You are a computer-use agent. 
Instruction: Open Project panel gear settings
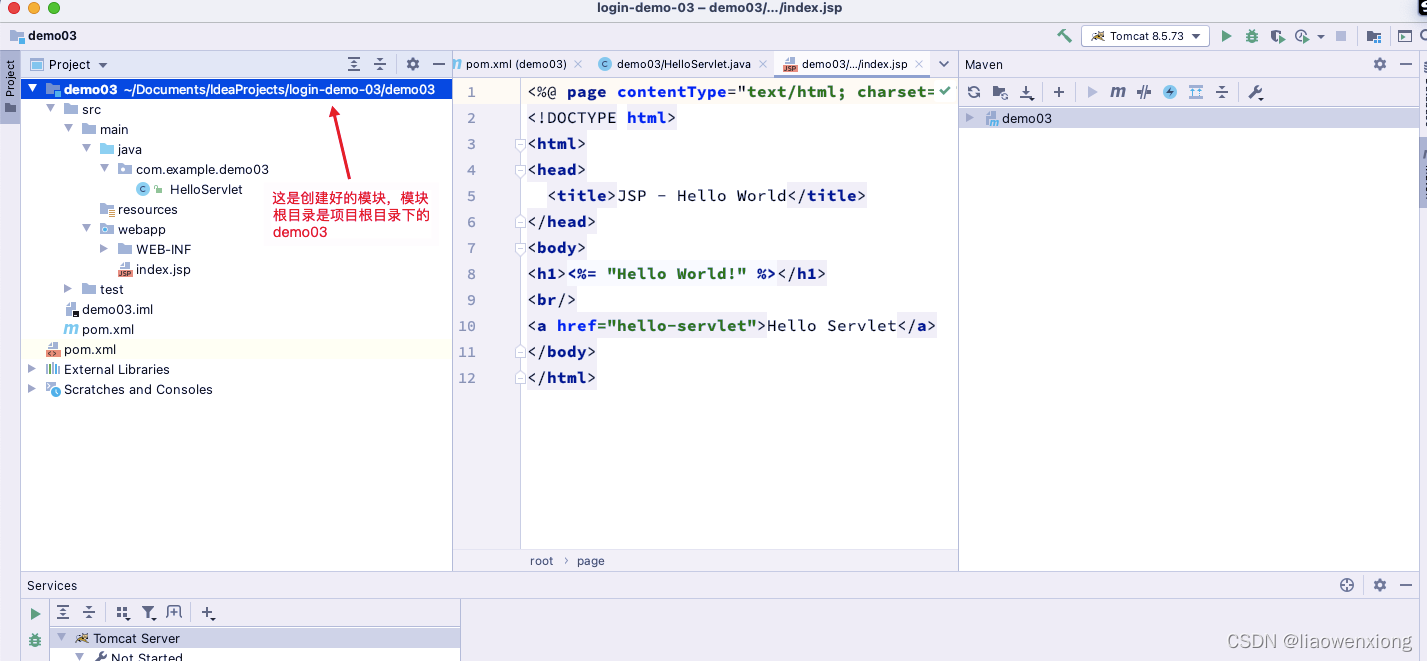413,64
